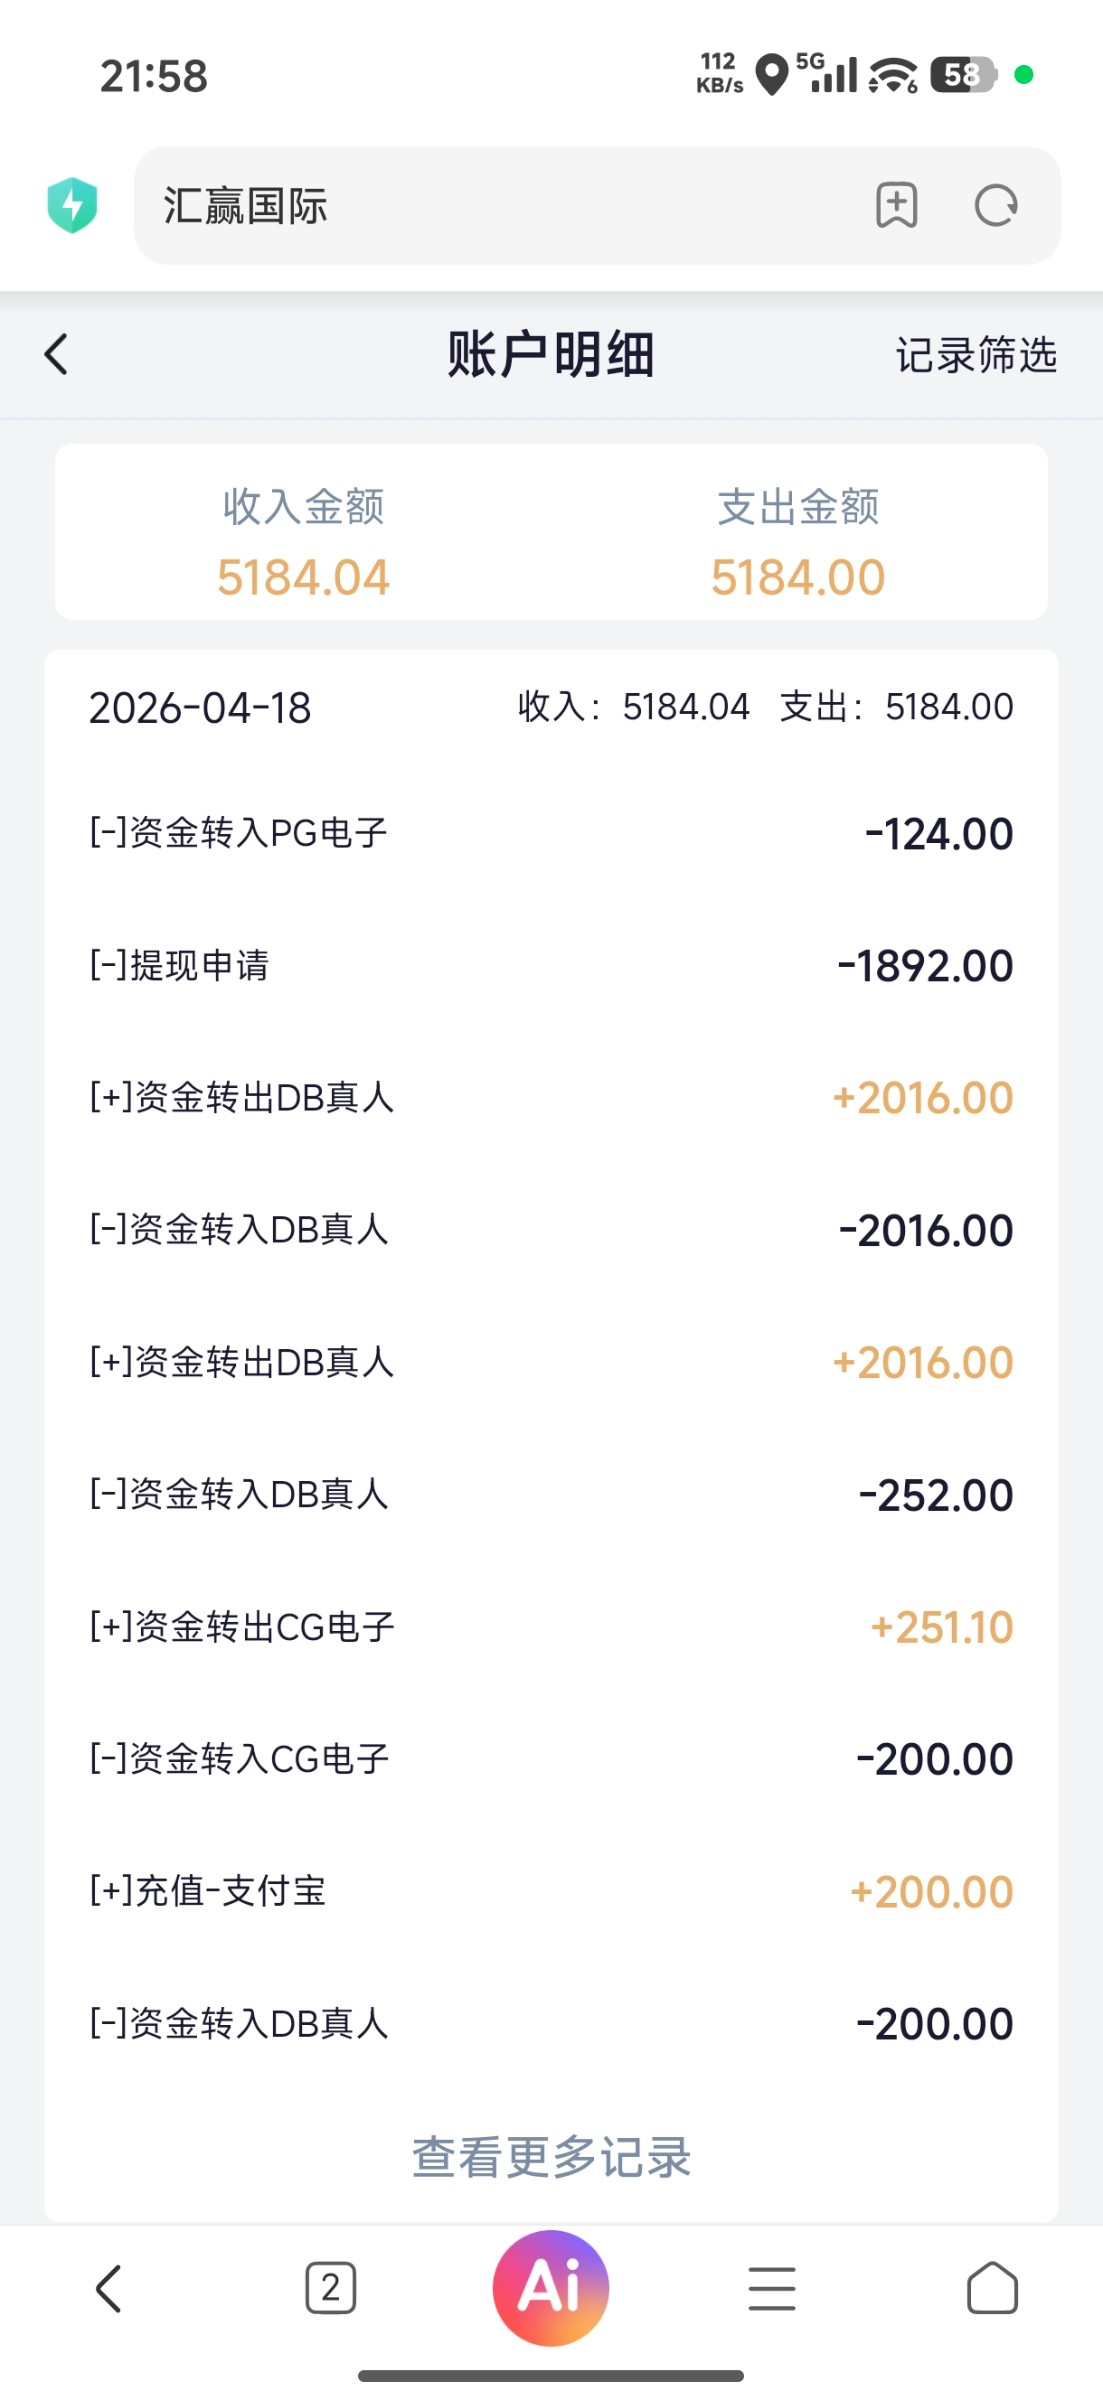Click the add bookmark icon
Viewport: 1103px width, 2400px height.
tap(896, 205)
